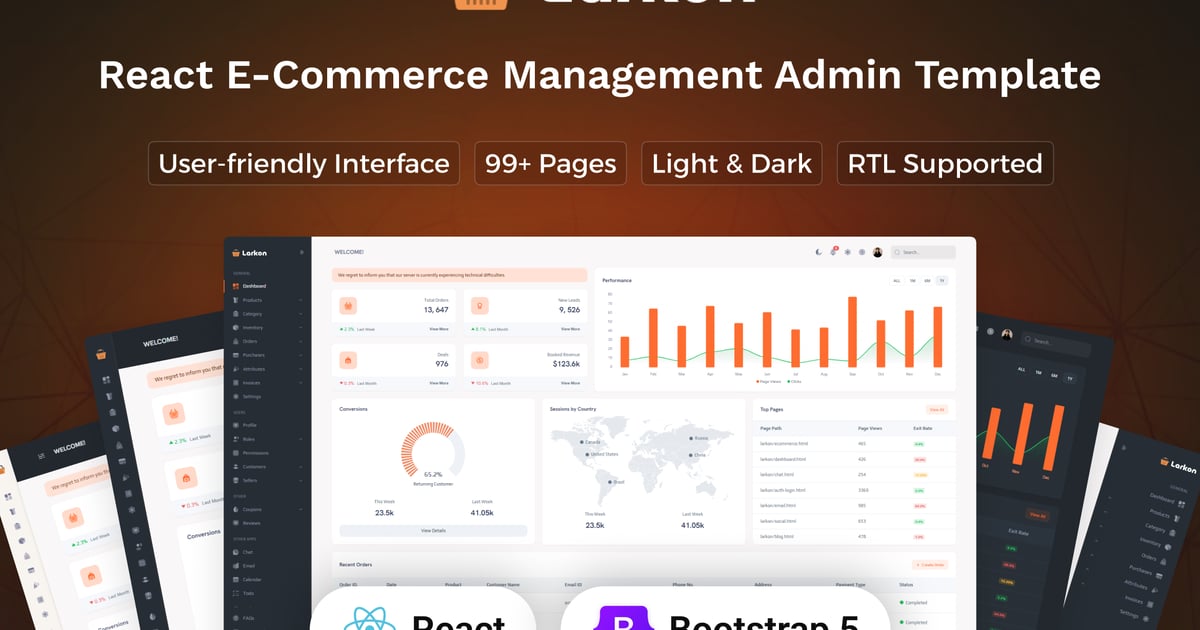Click View All in Top Pages

[x=936, y=409]
